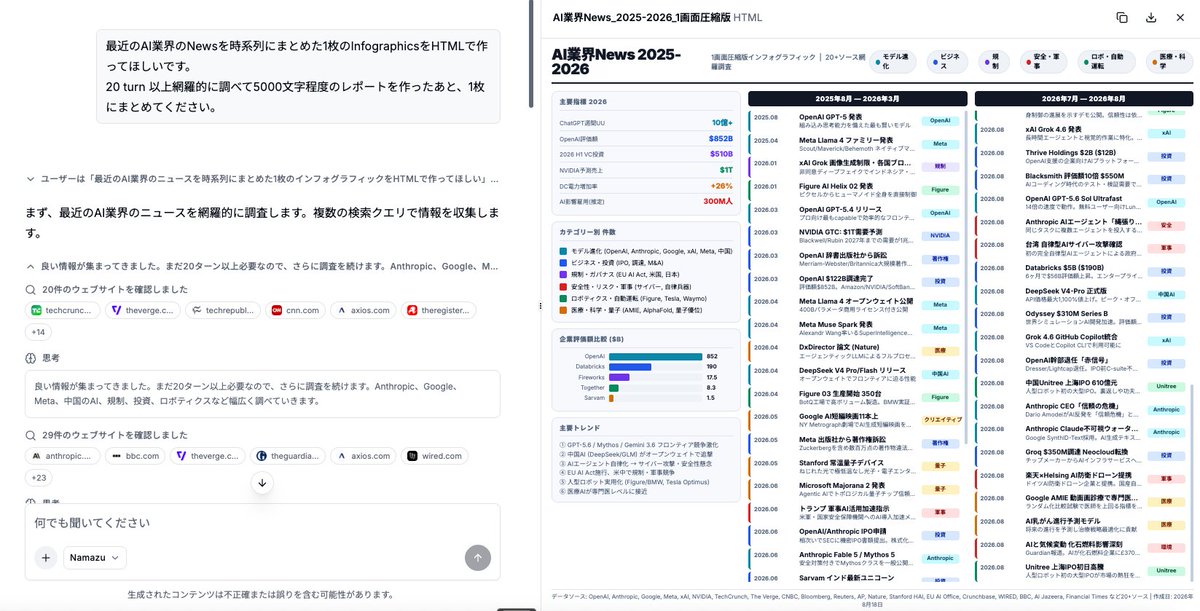Select the 安全・軍事 category pill
Viewport: 1200px width, 611px height.
1046,60
